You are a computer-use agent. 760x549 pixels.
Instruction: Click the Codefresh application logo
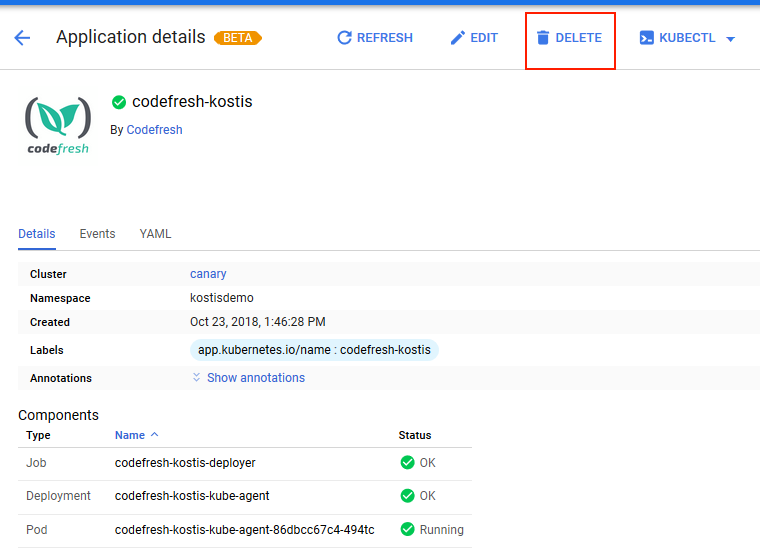[57, 125]
